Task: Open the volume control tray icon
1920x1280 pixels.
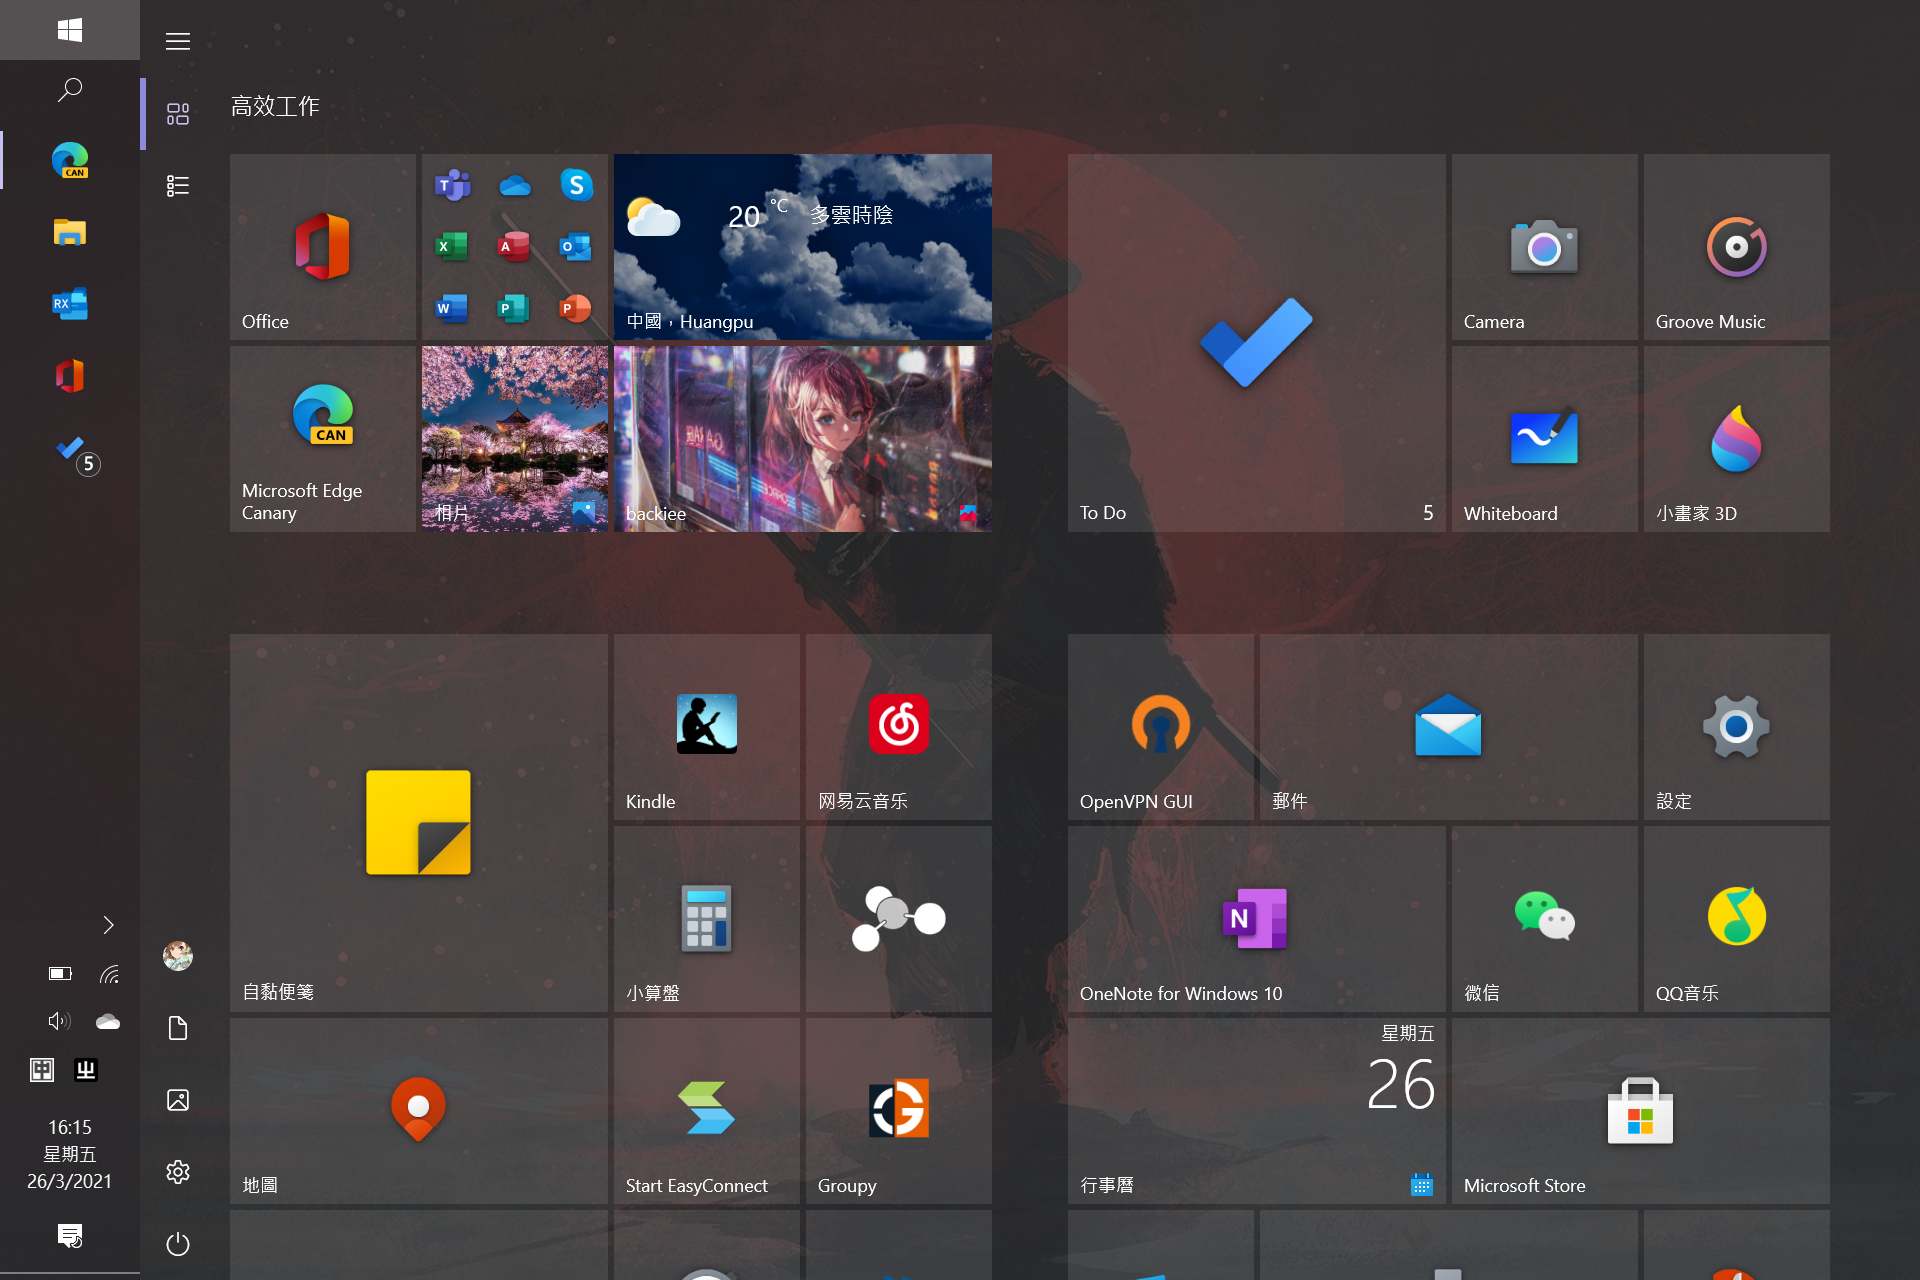Action: 60,1021
